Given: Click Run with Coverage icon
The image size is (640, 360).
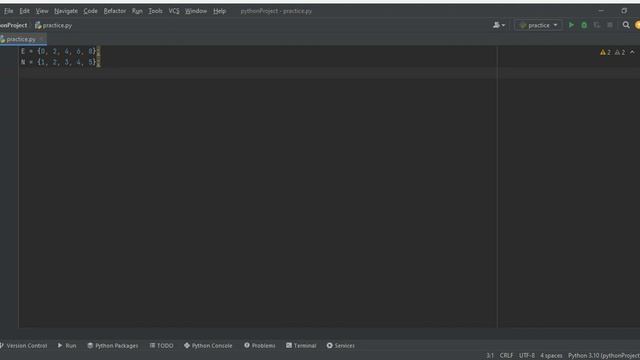Looking at the screenshot, I should (597, 25).
